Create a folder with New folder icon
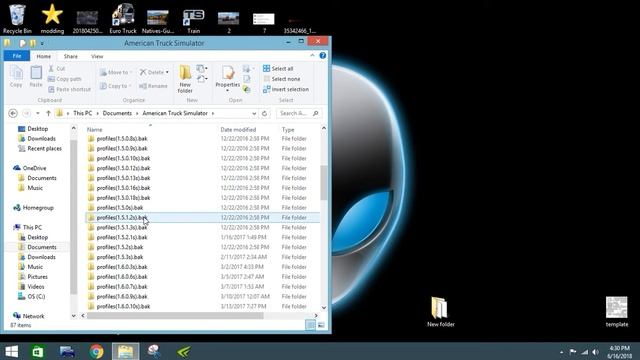 click(185, 79)
